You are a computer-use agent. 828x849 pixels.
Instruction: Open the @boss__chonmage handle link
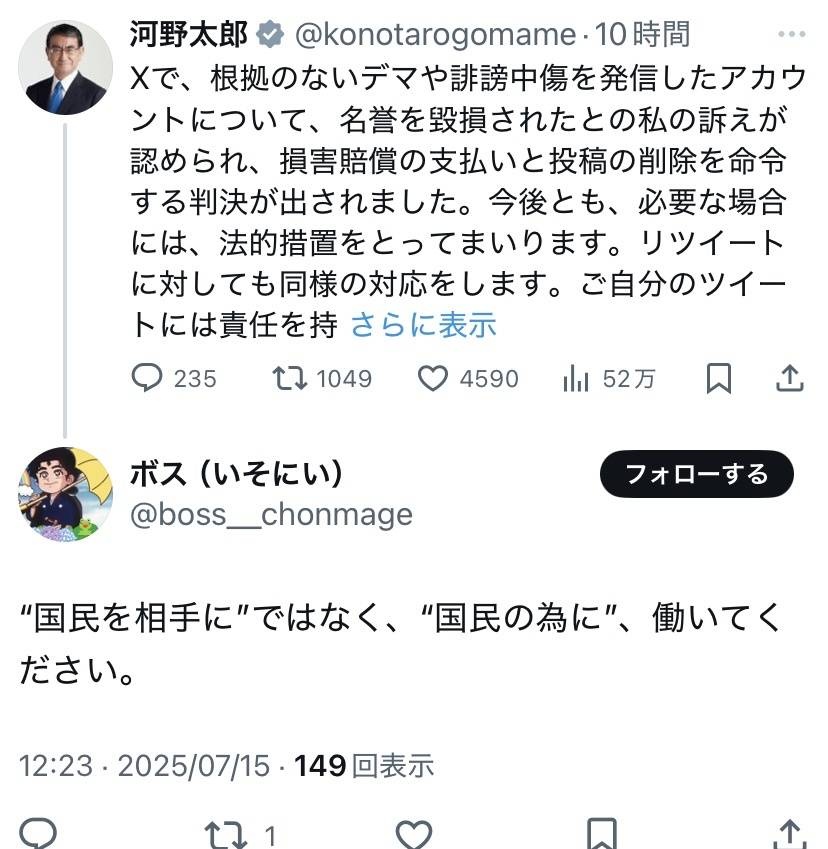tap(271, 514)
